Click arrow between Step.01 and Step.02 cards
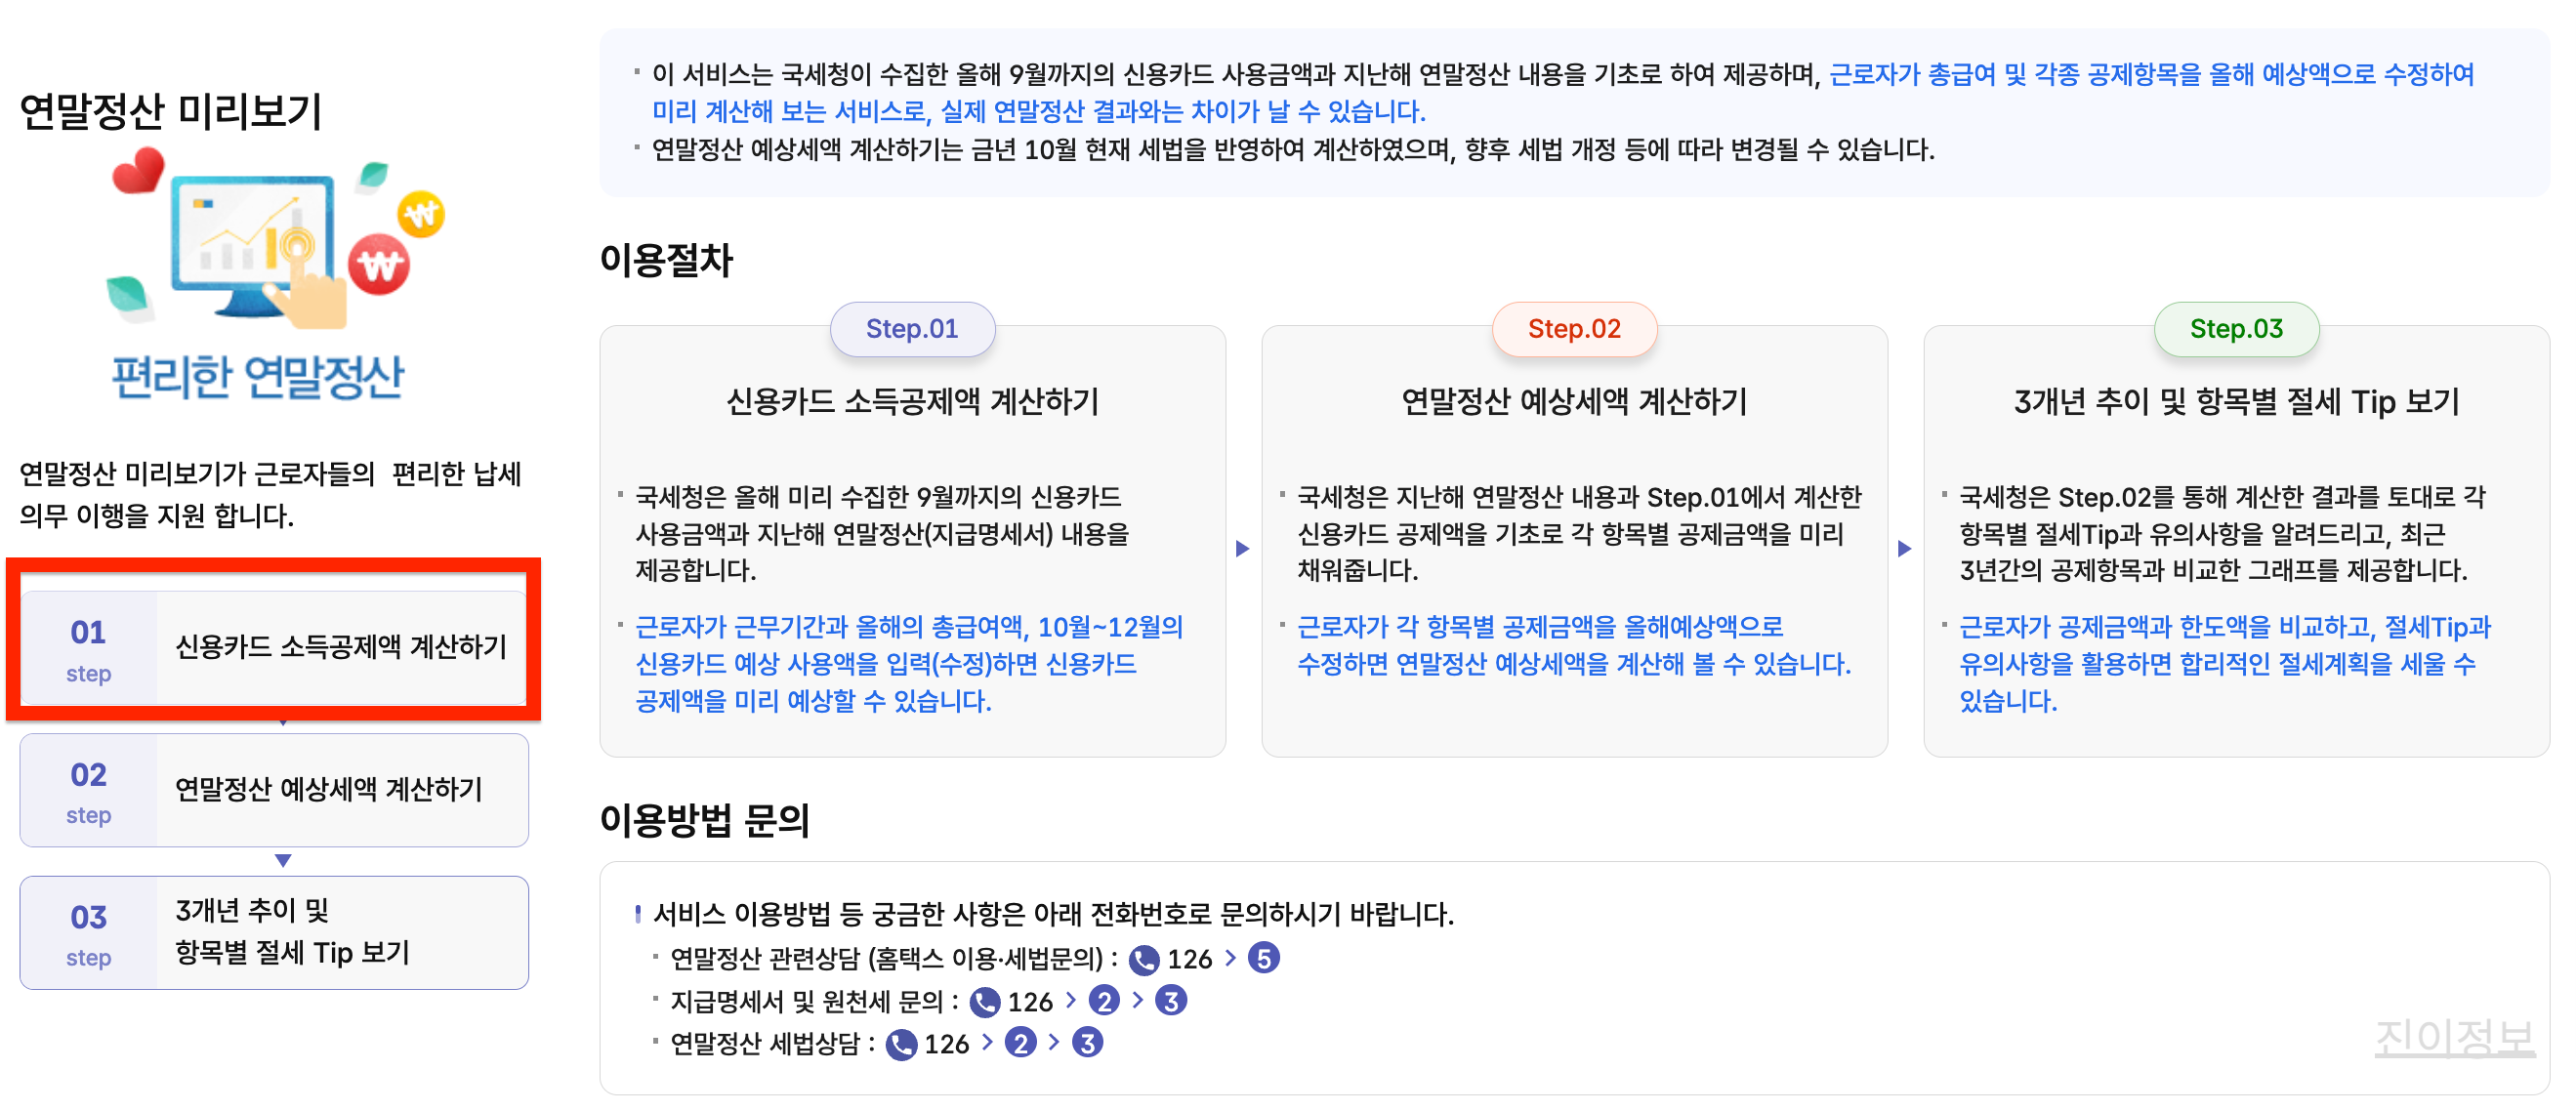The width and height of the screenshot is (2576, 1111). tap(1242, 547)
